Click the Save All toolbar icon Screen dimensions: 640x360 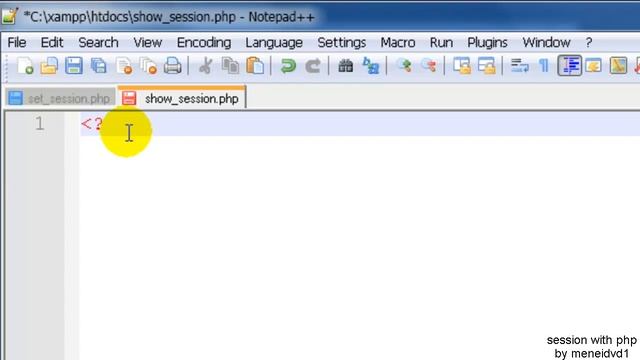[99, 66]
